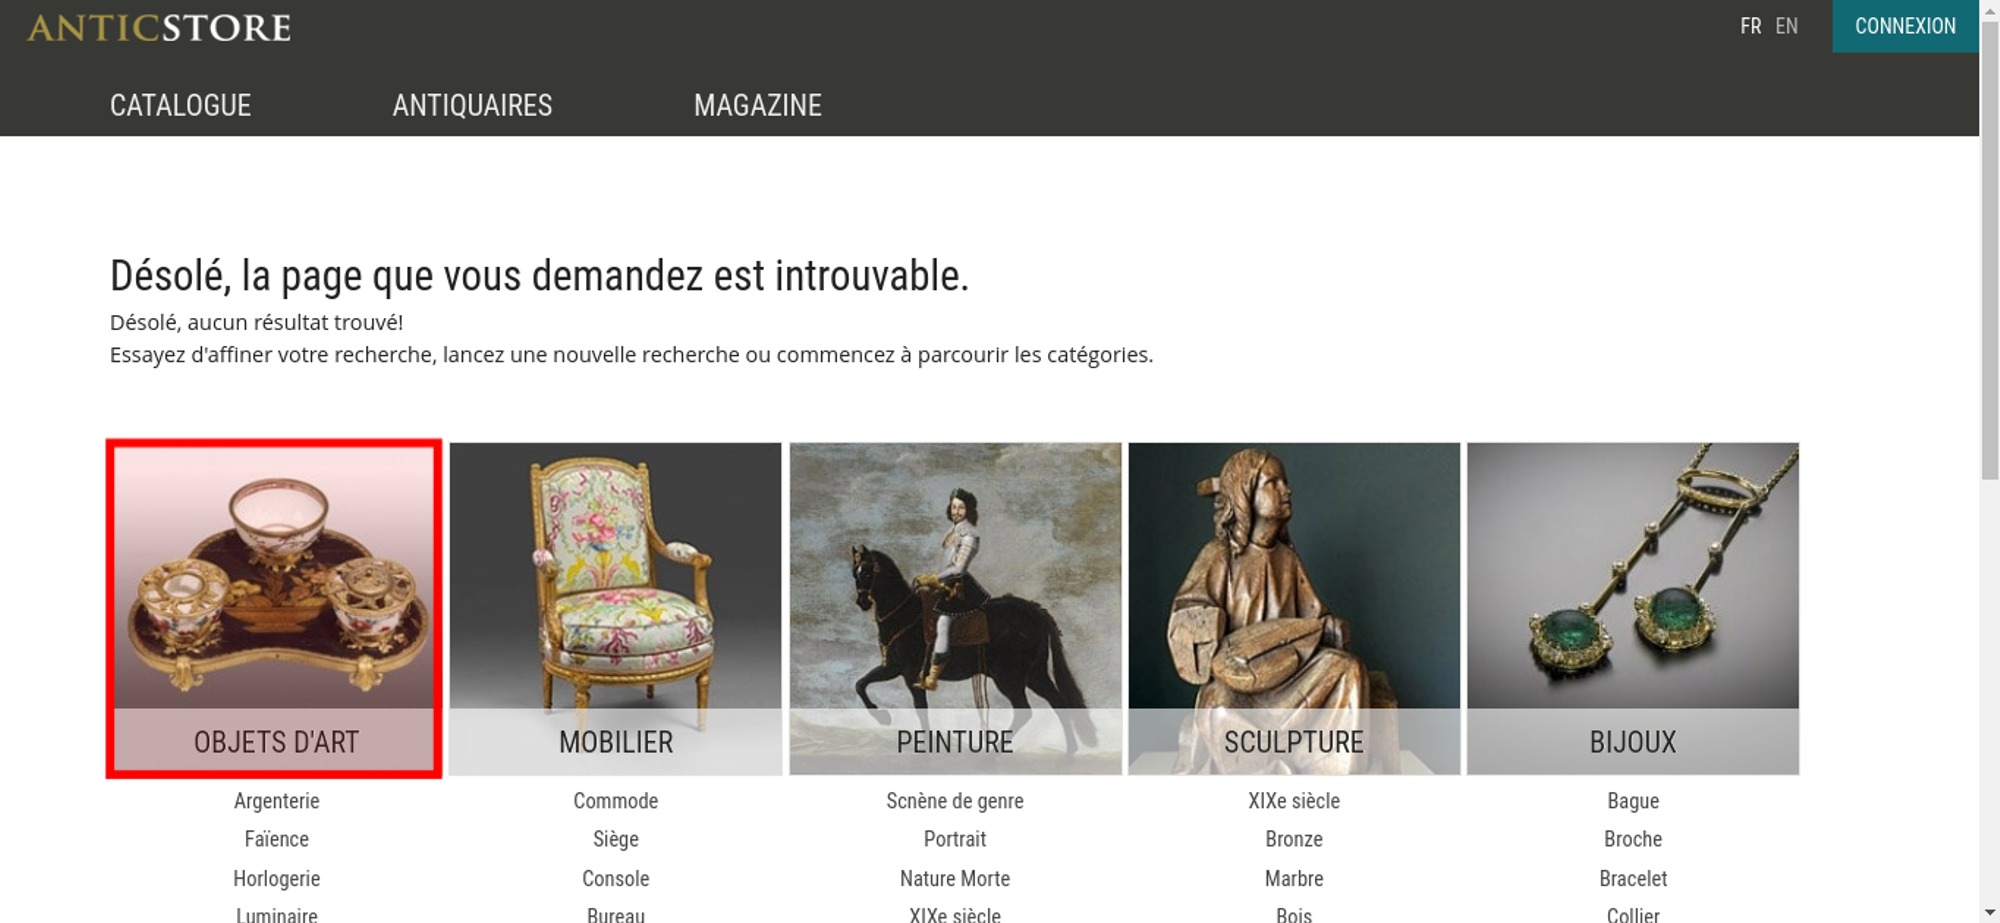Open the Horlogerie subcategory
2000x923 pixels.
point(277,878)
